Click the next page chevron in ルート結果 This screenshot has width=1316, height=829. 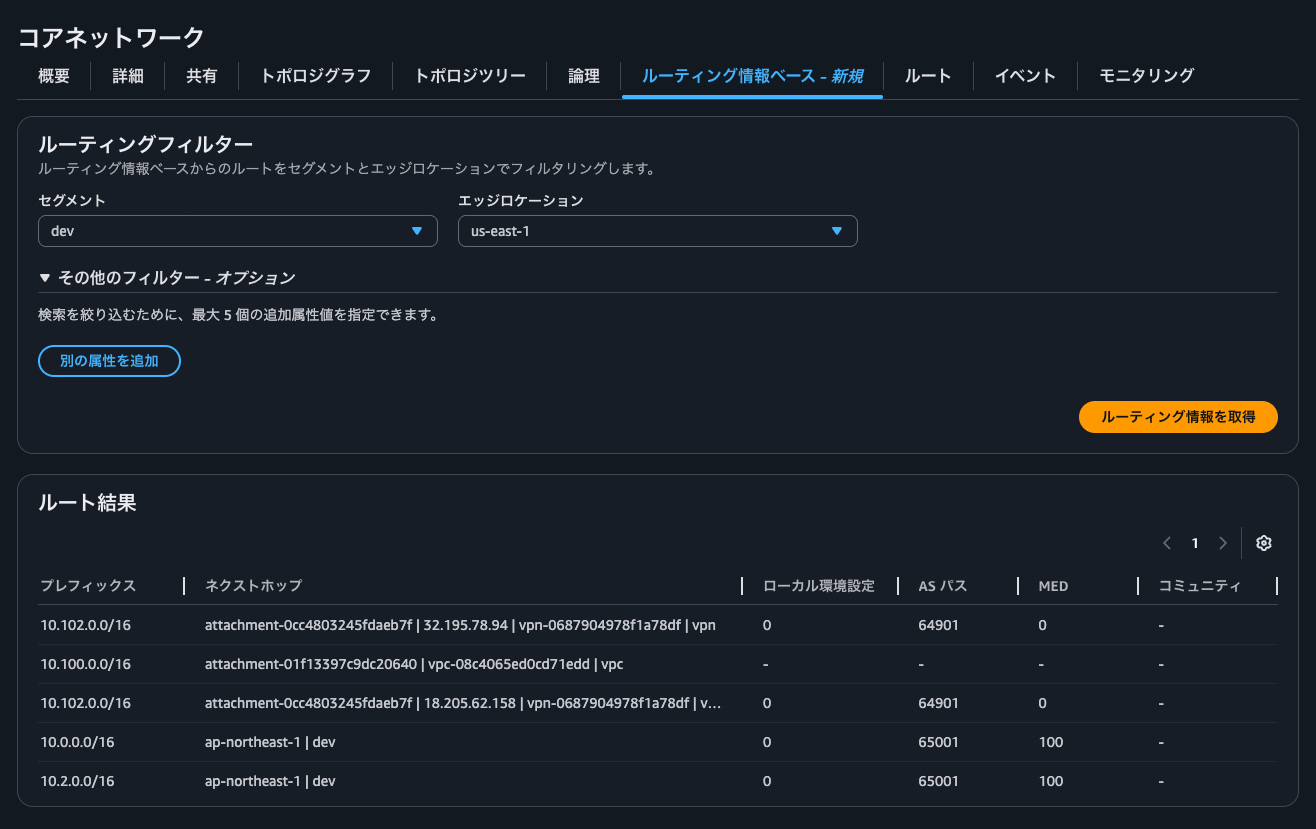pos(1222,542)
